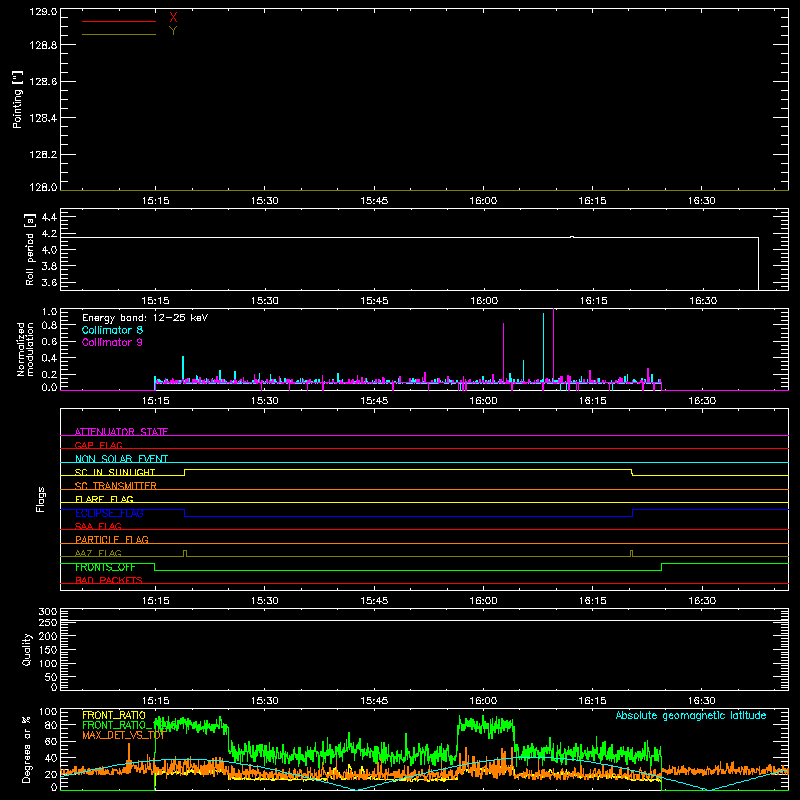800x800 pixels.
Task: Click the 15:45 time label under modulation plot
Action: (x=374, y=401)
